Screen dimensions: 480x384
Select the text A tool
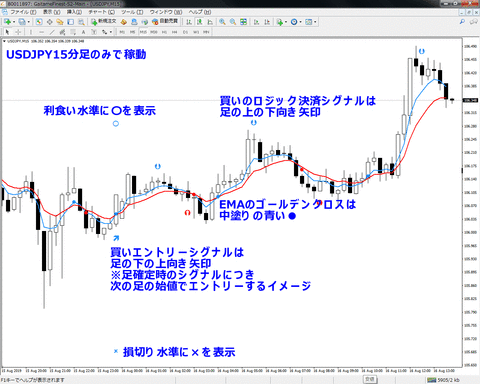click(83, 32)
